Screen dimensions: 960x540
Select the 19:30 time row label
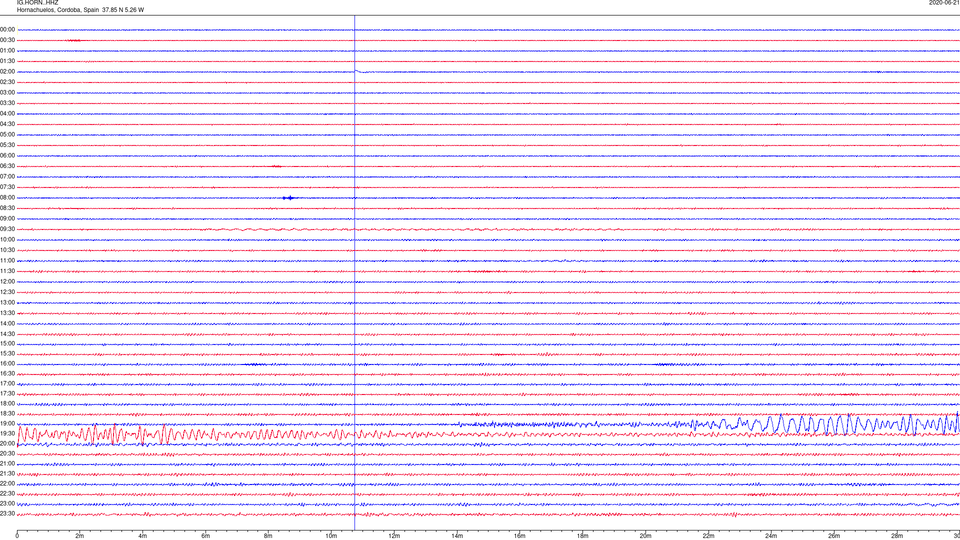pos(7,433)
